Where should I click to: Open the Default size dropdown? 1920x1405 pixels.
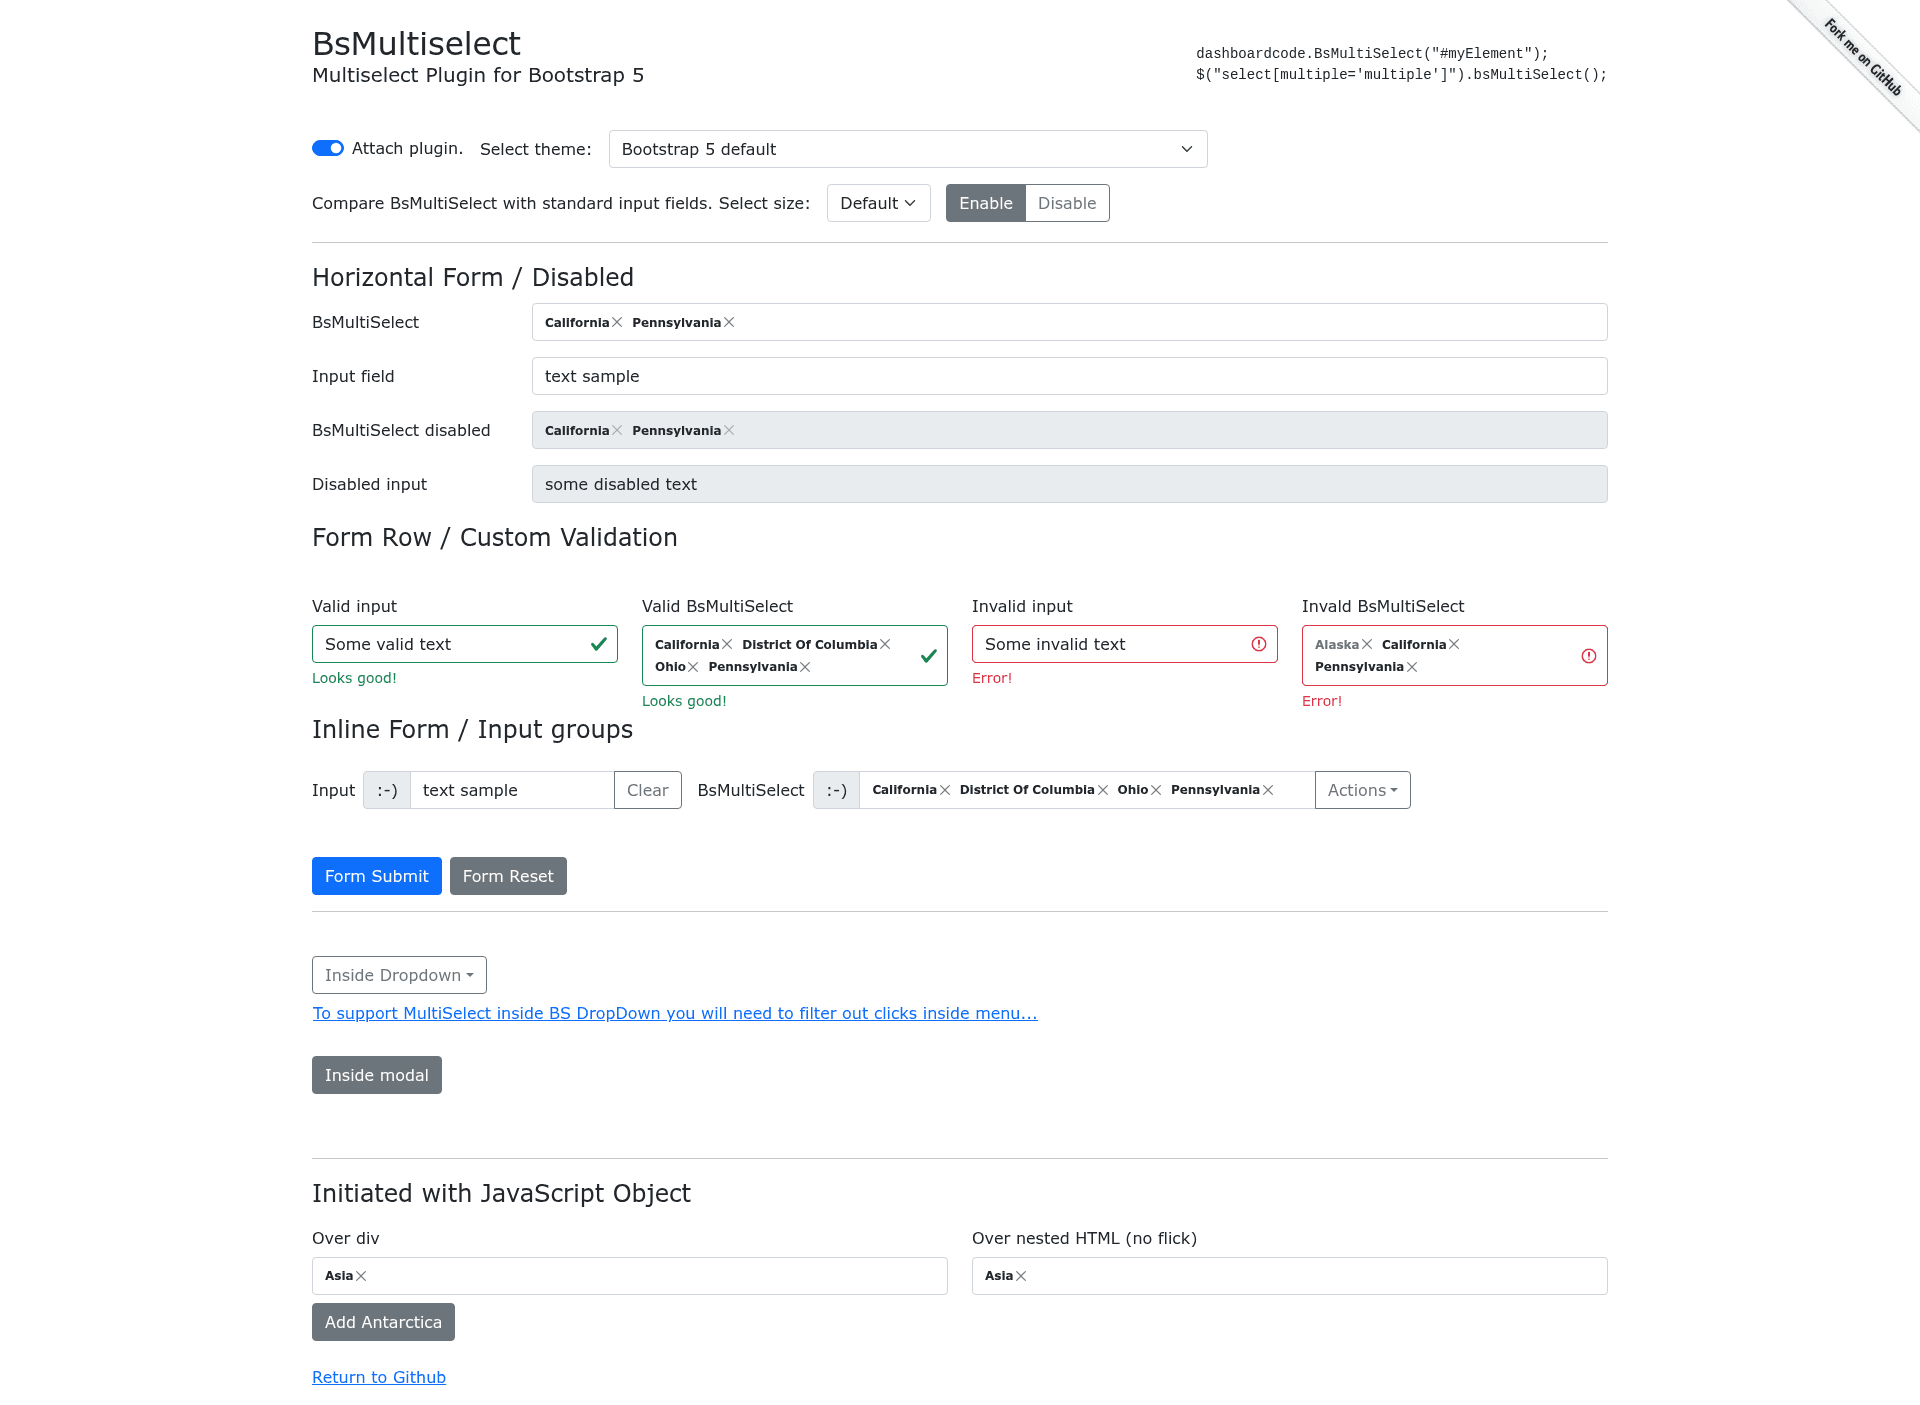pyautogui.click(x=878, y=203)
